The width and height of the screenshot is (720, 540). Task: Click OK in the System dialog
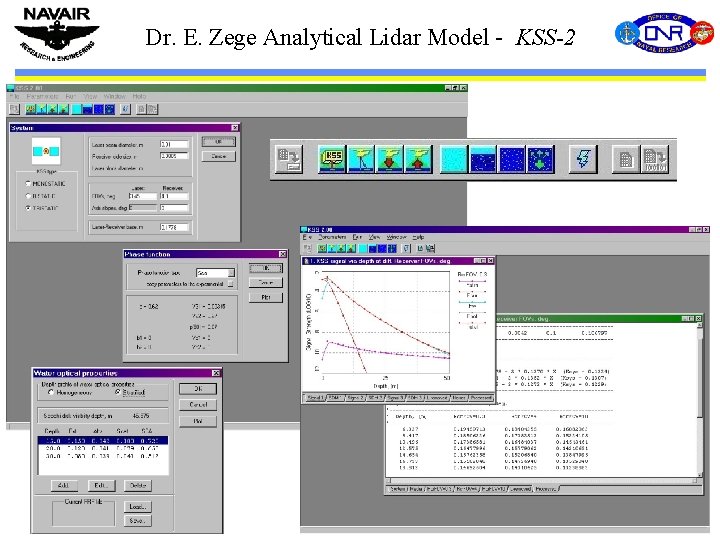(x=219, y=142)
